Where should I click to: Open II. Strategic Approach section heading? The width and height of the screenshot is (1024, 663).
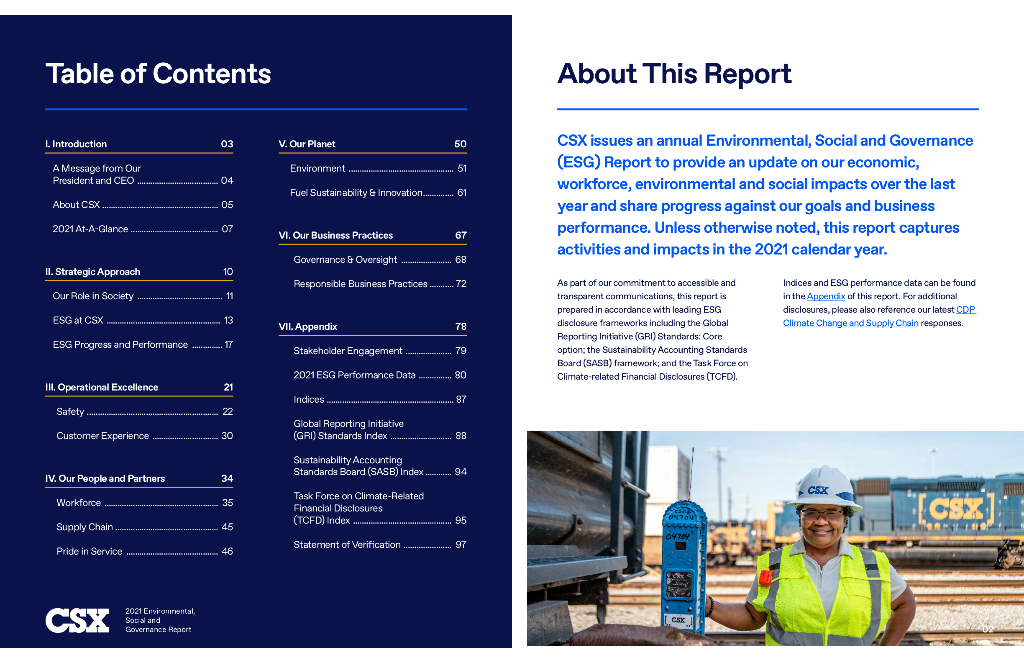coord(139,272)
